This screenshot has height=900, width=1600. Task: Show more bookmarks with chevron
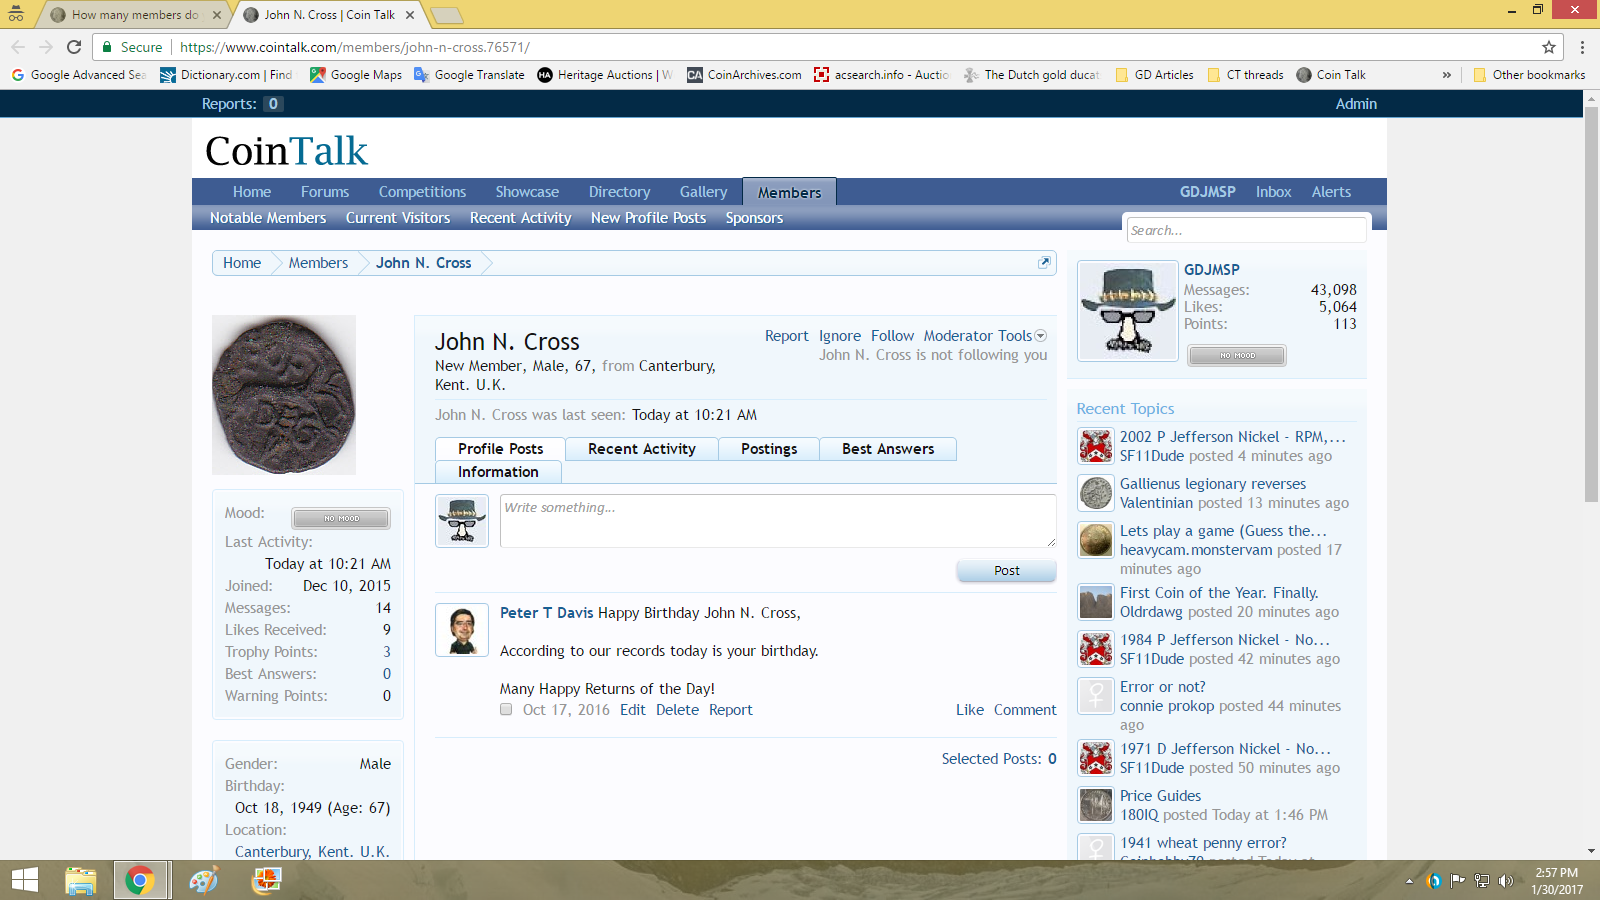click(x=1446, y=75)
